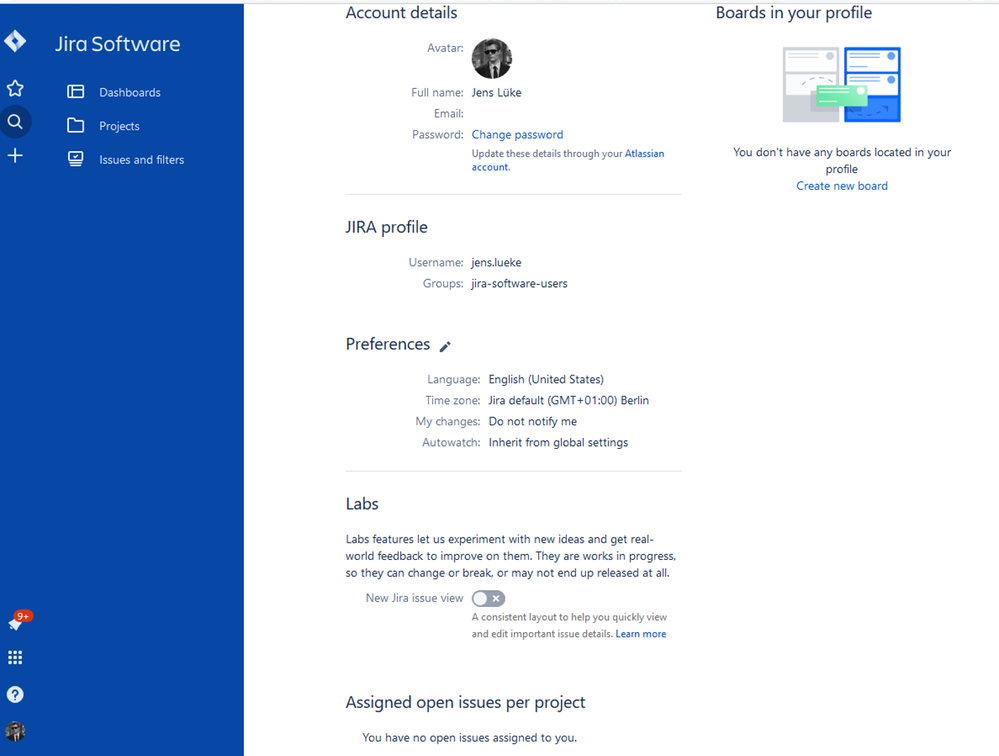Screen dimensions: 999x756
Task: Open Issues and filters from the navigation
Action: (141, 160)
